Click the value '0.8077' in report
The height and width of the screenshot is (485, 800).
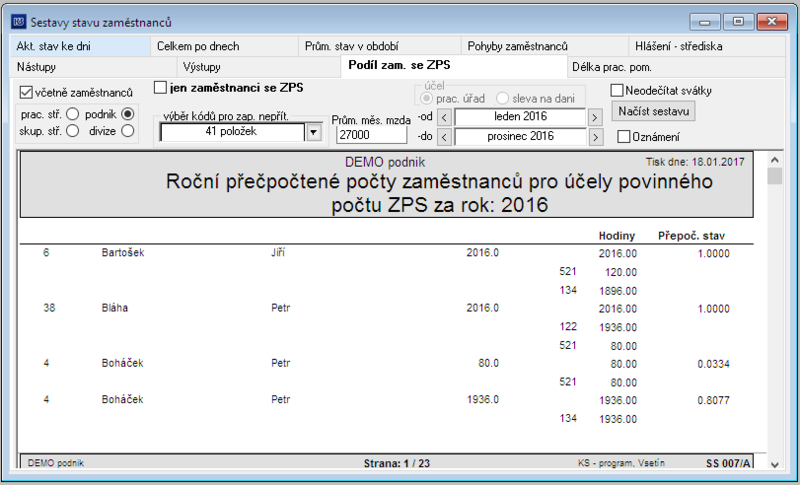[x=713, y=400]
